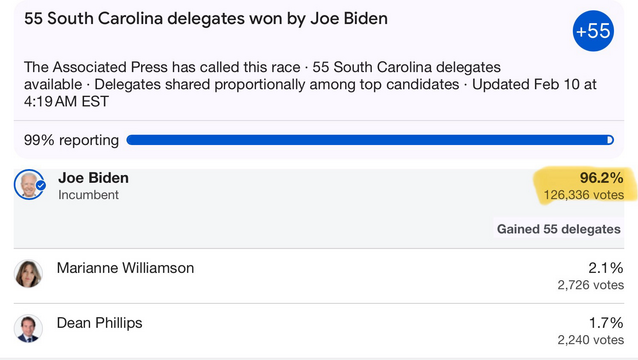Image resolution: width=638 pixels, height=360 pixels.
Task: Click the 2,240 votes count
Action: pyautogui.click(x=590, y=340)
